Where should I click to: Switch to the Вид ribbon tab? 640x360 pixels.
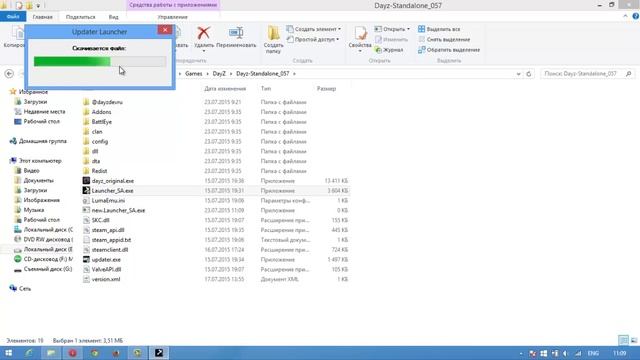pos(113,17)
